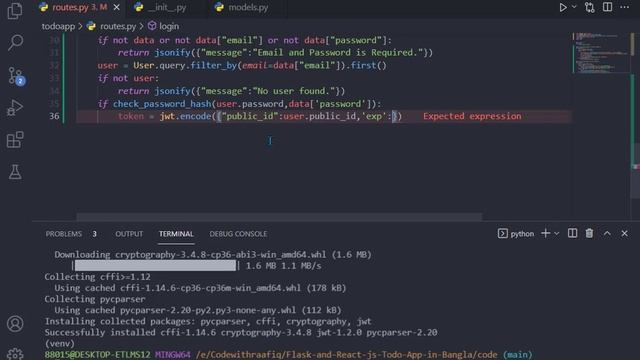
Task: Open the Testing flask view
Action: [15, 172]
